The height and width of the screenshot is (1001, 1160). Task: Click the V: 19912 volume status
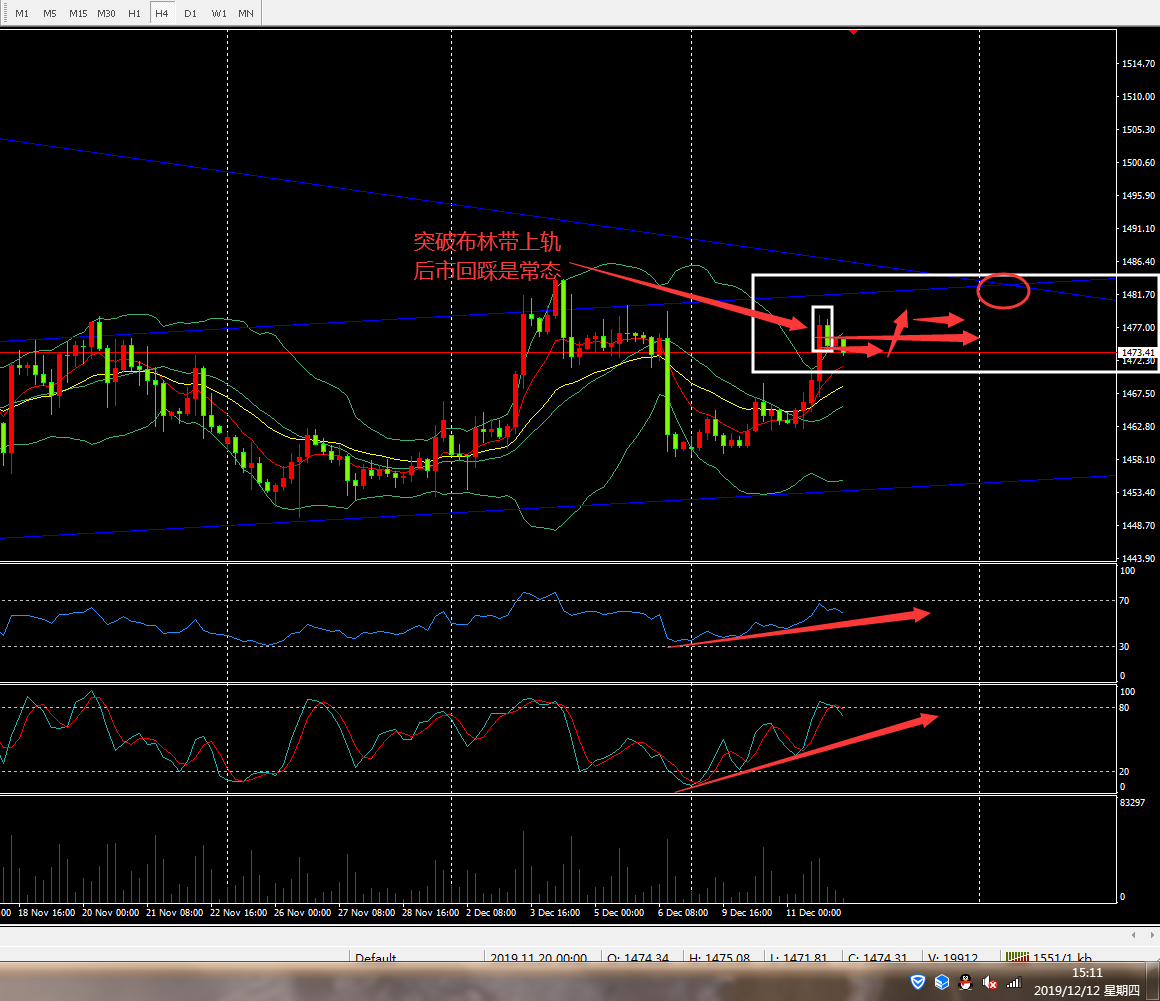953,957
